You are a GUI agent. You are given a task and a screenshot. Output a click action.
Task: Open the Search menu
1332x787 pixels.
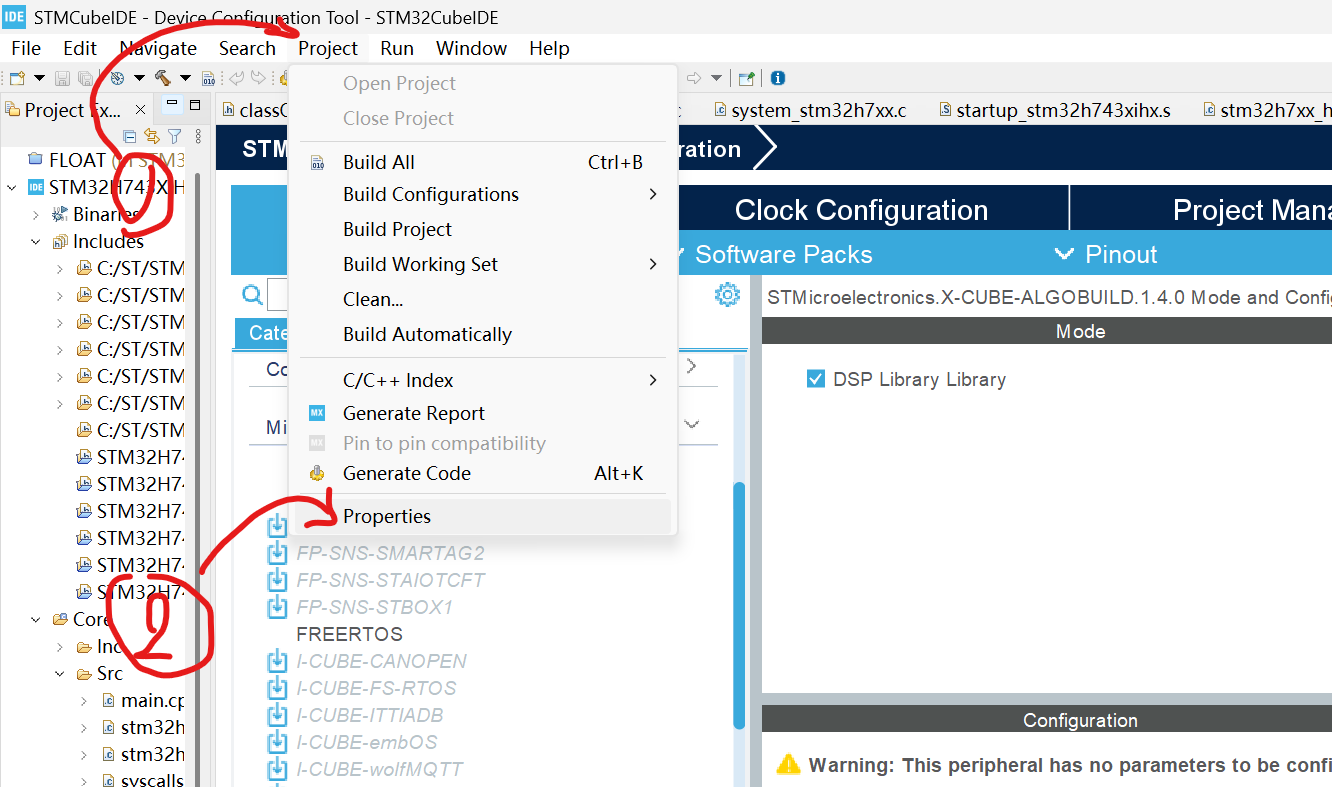[247, 48]
